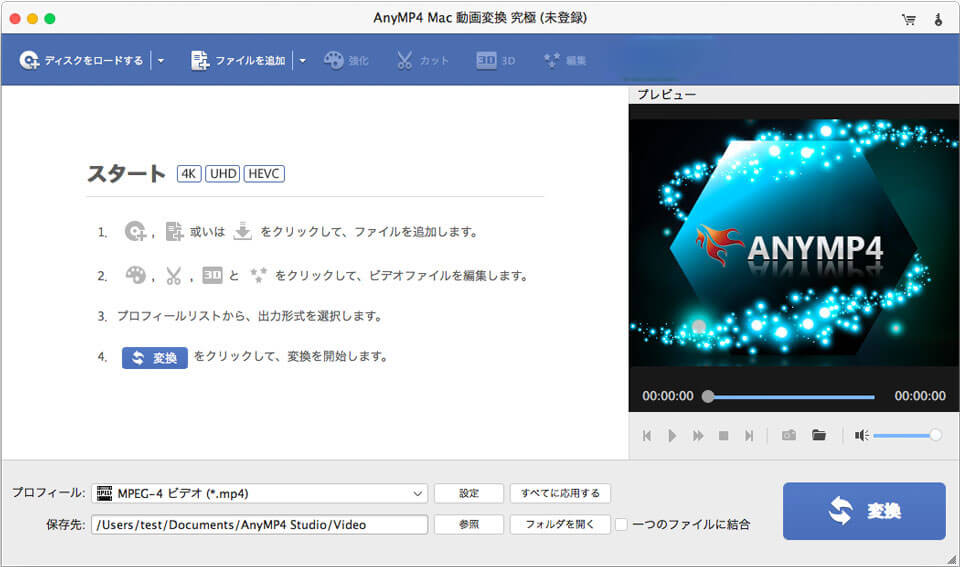The image size is (960, 567).
Task: Skip to next item in preview
Action: point(749,435)
